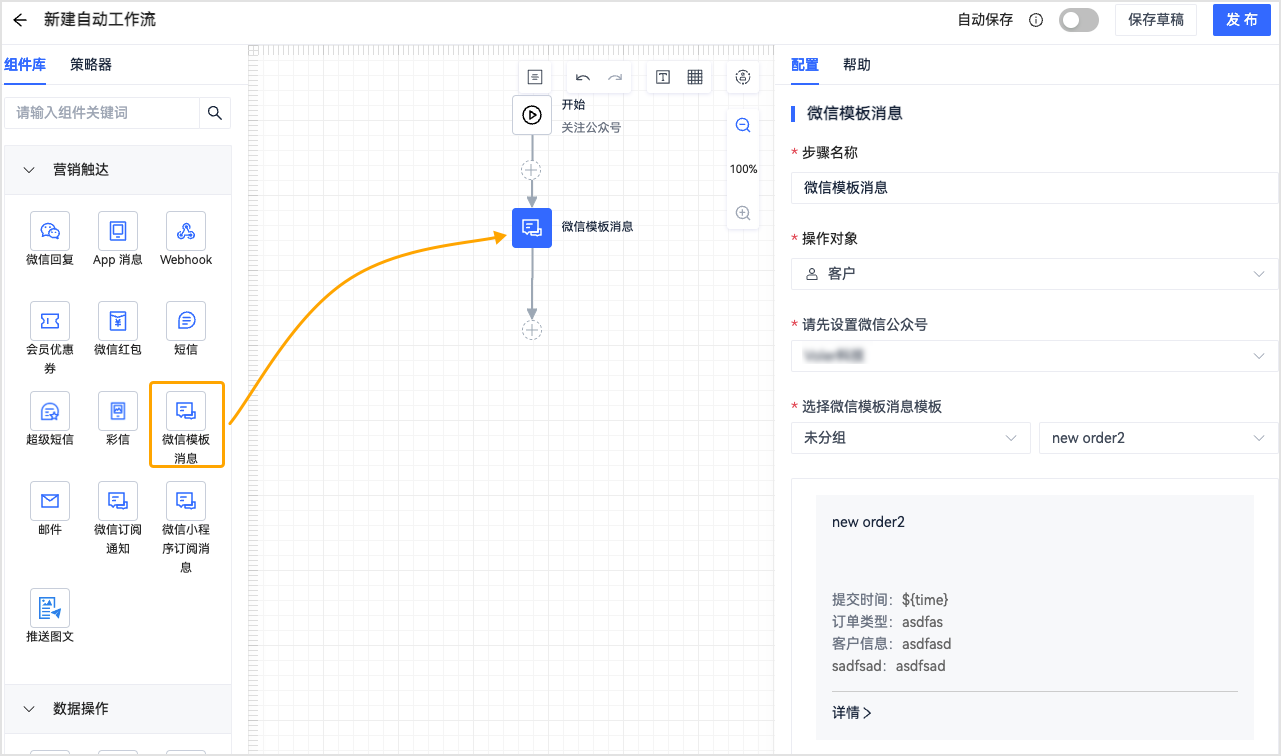Zoom out the canvas
The height and width of the screenshot is (756, 1281).
point(743,125)
